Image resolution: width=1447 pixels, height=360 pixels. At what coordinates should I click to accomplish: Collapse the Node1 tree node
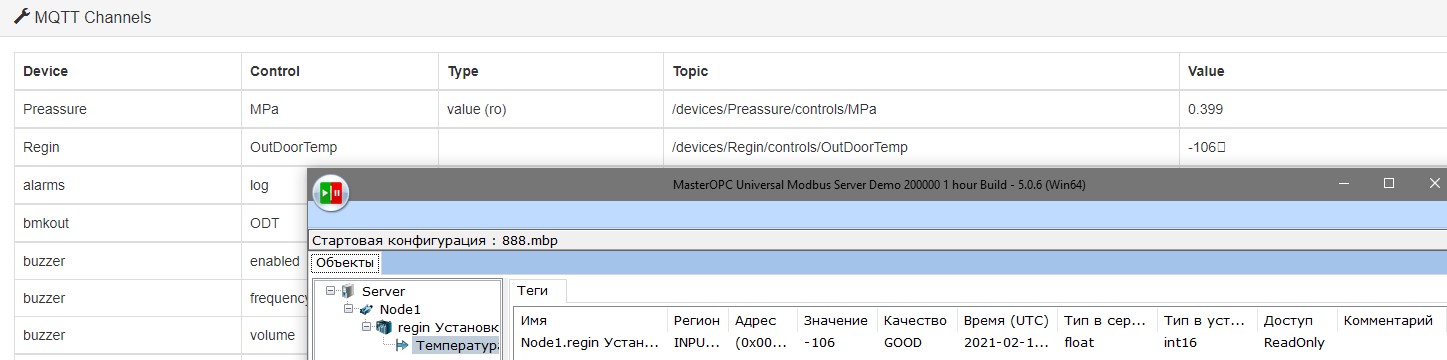click(x=349, y=309)
